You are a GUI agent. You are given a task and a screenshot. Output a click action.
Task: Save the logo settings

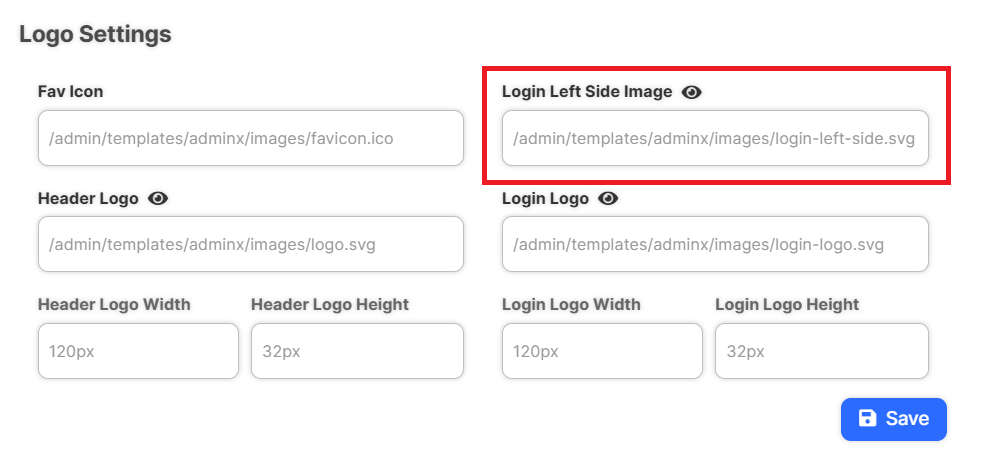point(893,419)
